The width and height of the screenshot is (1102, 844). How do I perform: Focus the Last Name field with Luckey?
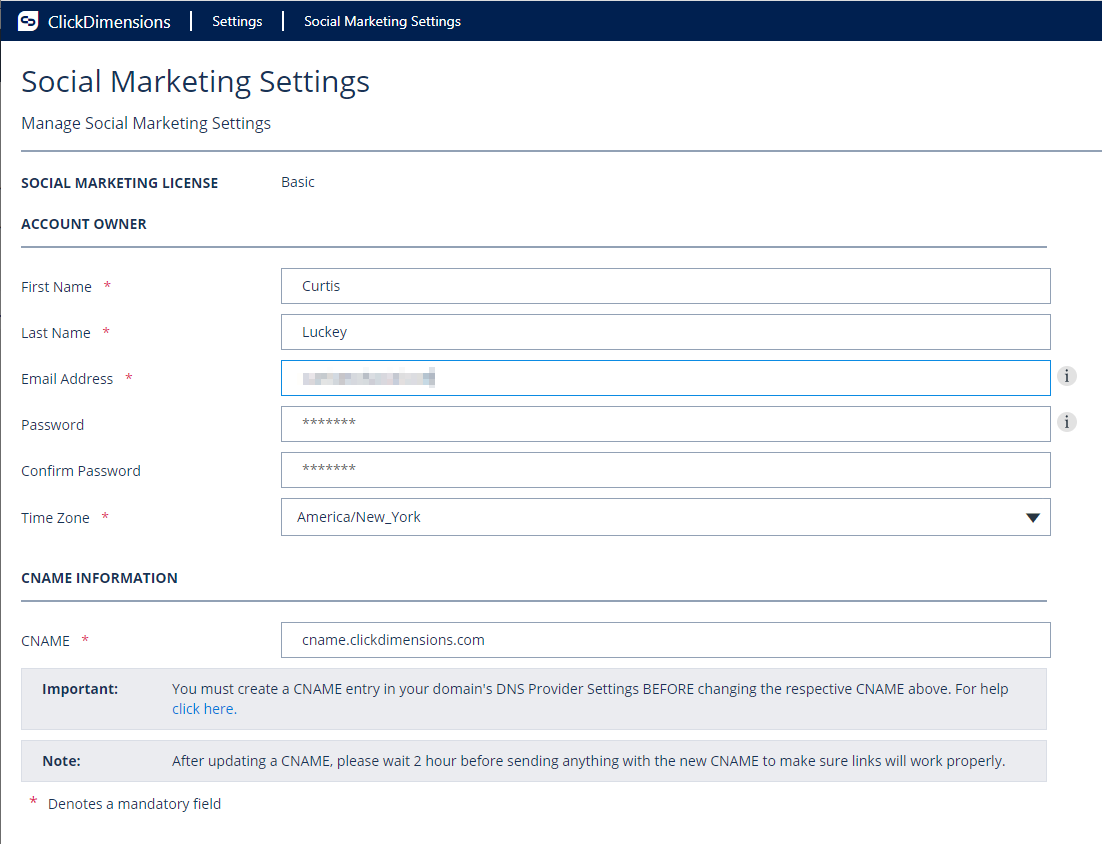coord(666,332)
